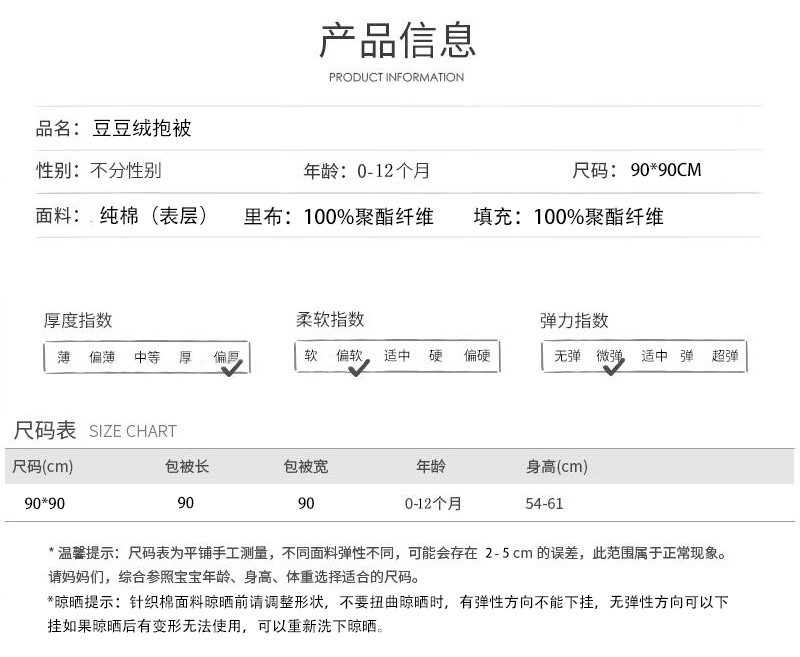Click the line starting 请妈妈们
The image size is (800, 657).
235,577
